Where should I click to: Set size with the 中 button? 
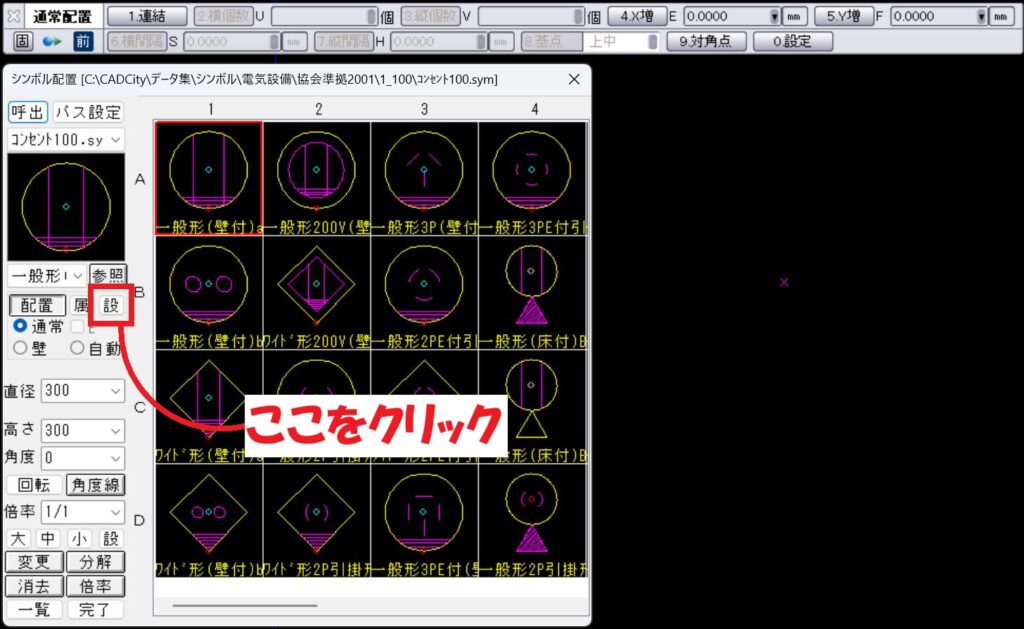pos(48,539)
